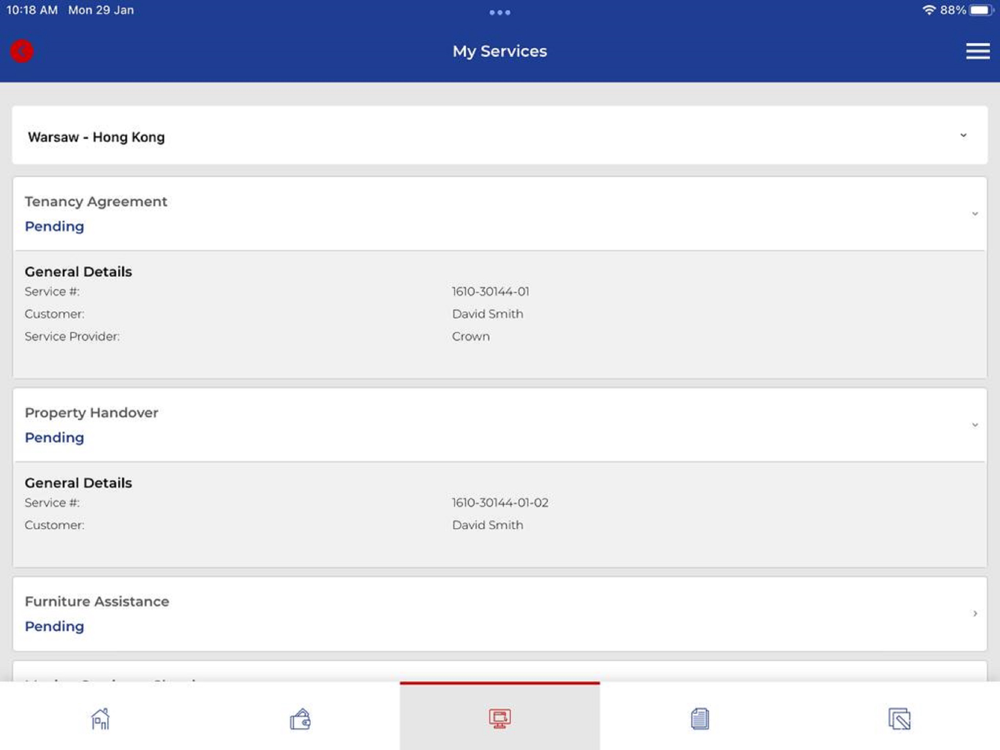Tap the red back arrow button
The image size is (1000, 750).
tap(22, 51)
